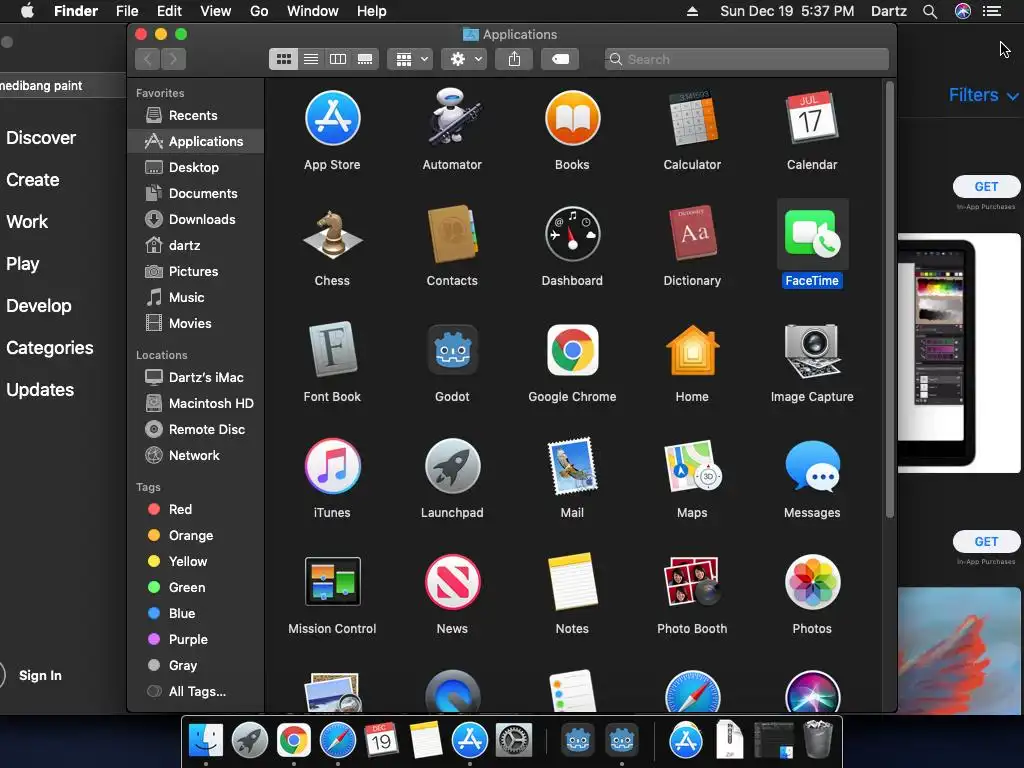Select the Font Book app icon
Image resolution: width=1024 pixels, height=768 pixels.
click(x=332, y=349)
